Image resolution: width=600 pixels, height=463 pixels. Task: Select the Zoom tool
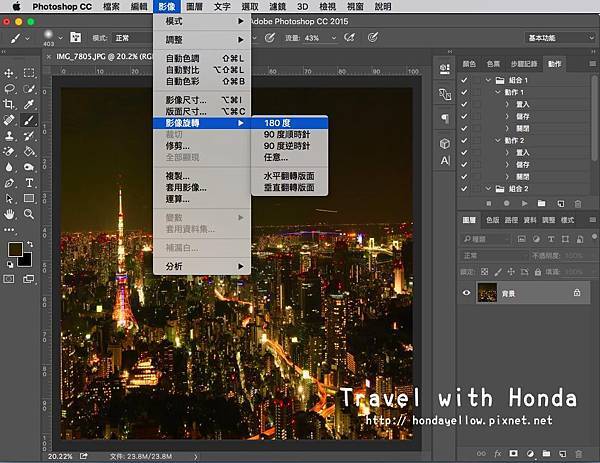(x=29, y=214)
